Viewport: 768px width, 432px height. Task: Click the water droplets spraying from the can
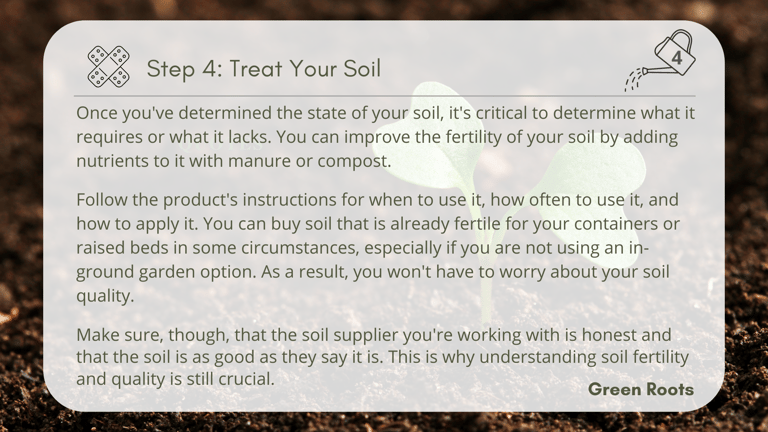tap(634, 80)
